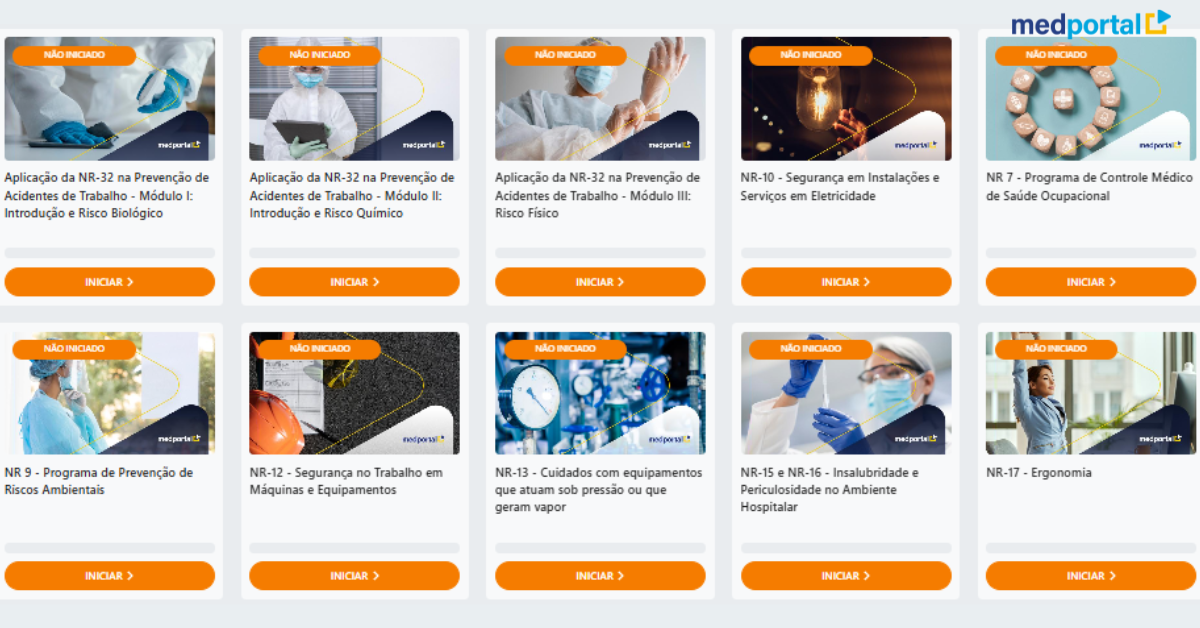This screenshot has width=1200, height=628.
Task: Start NR-12 Máquinas e Equipamentos course
Action: pos(354,576)
